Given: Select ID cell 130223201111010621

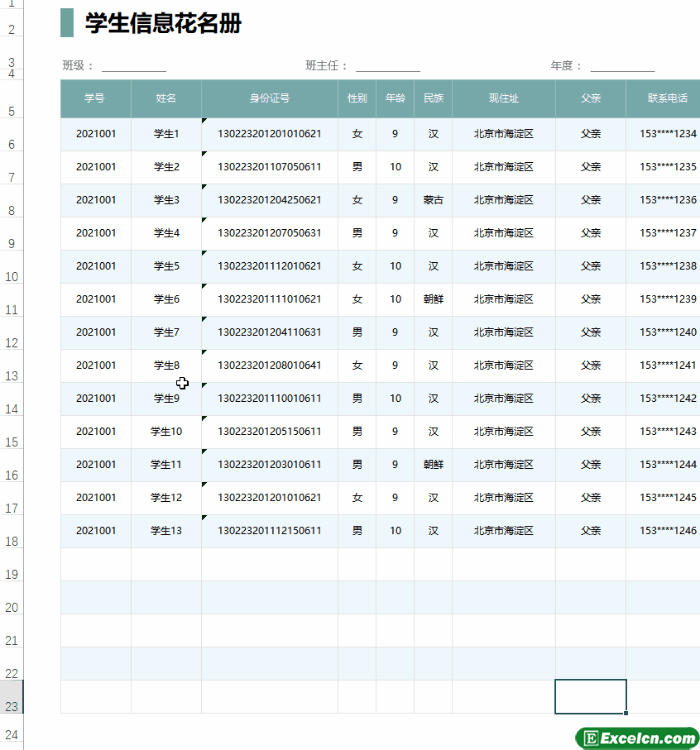Looking at the screenshot, I should (x=269, y=299).
